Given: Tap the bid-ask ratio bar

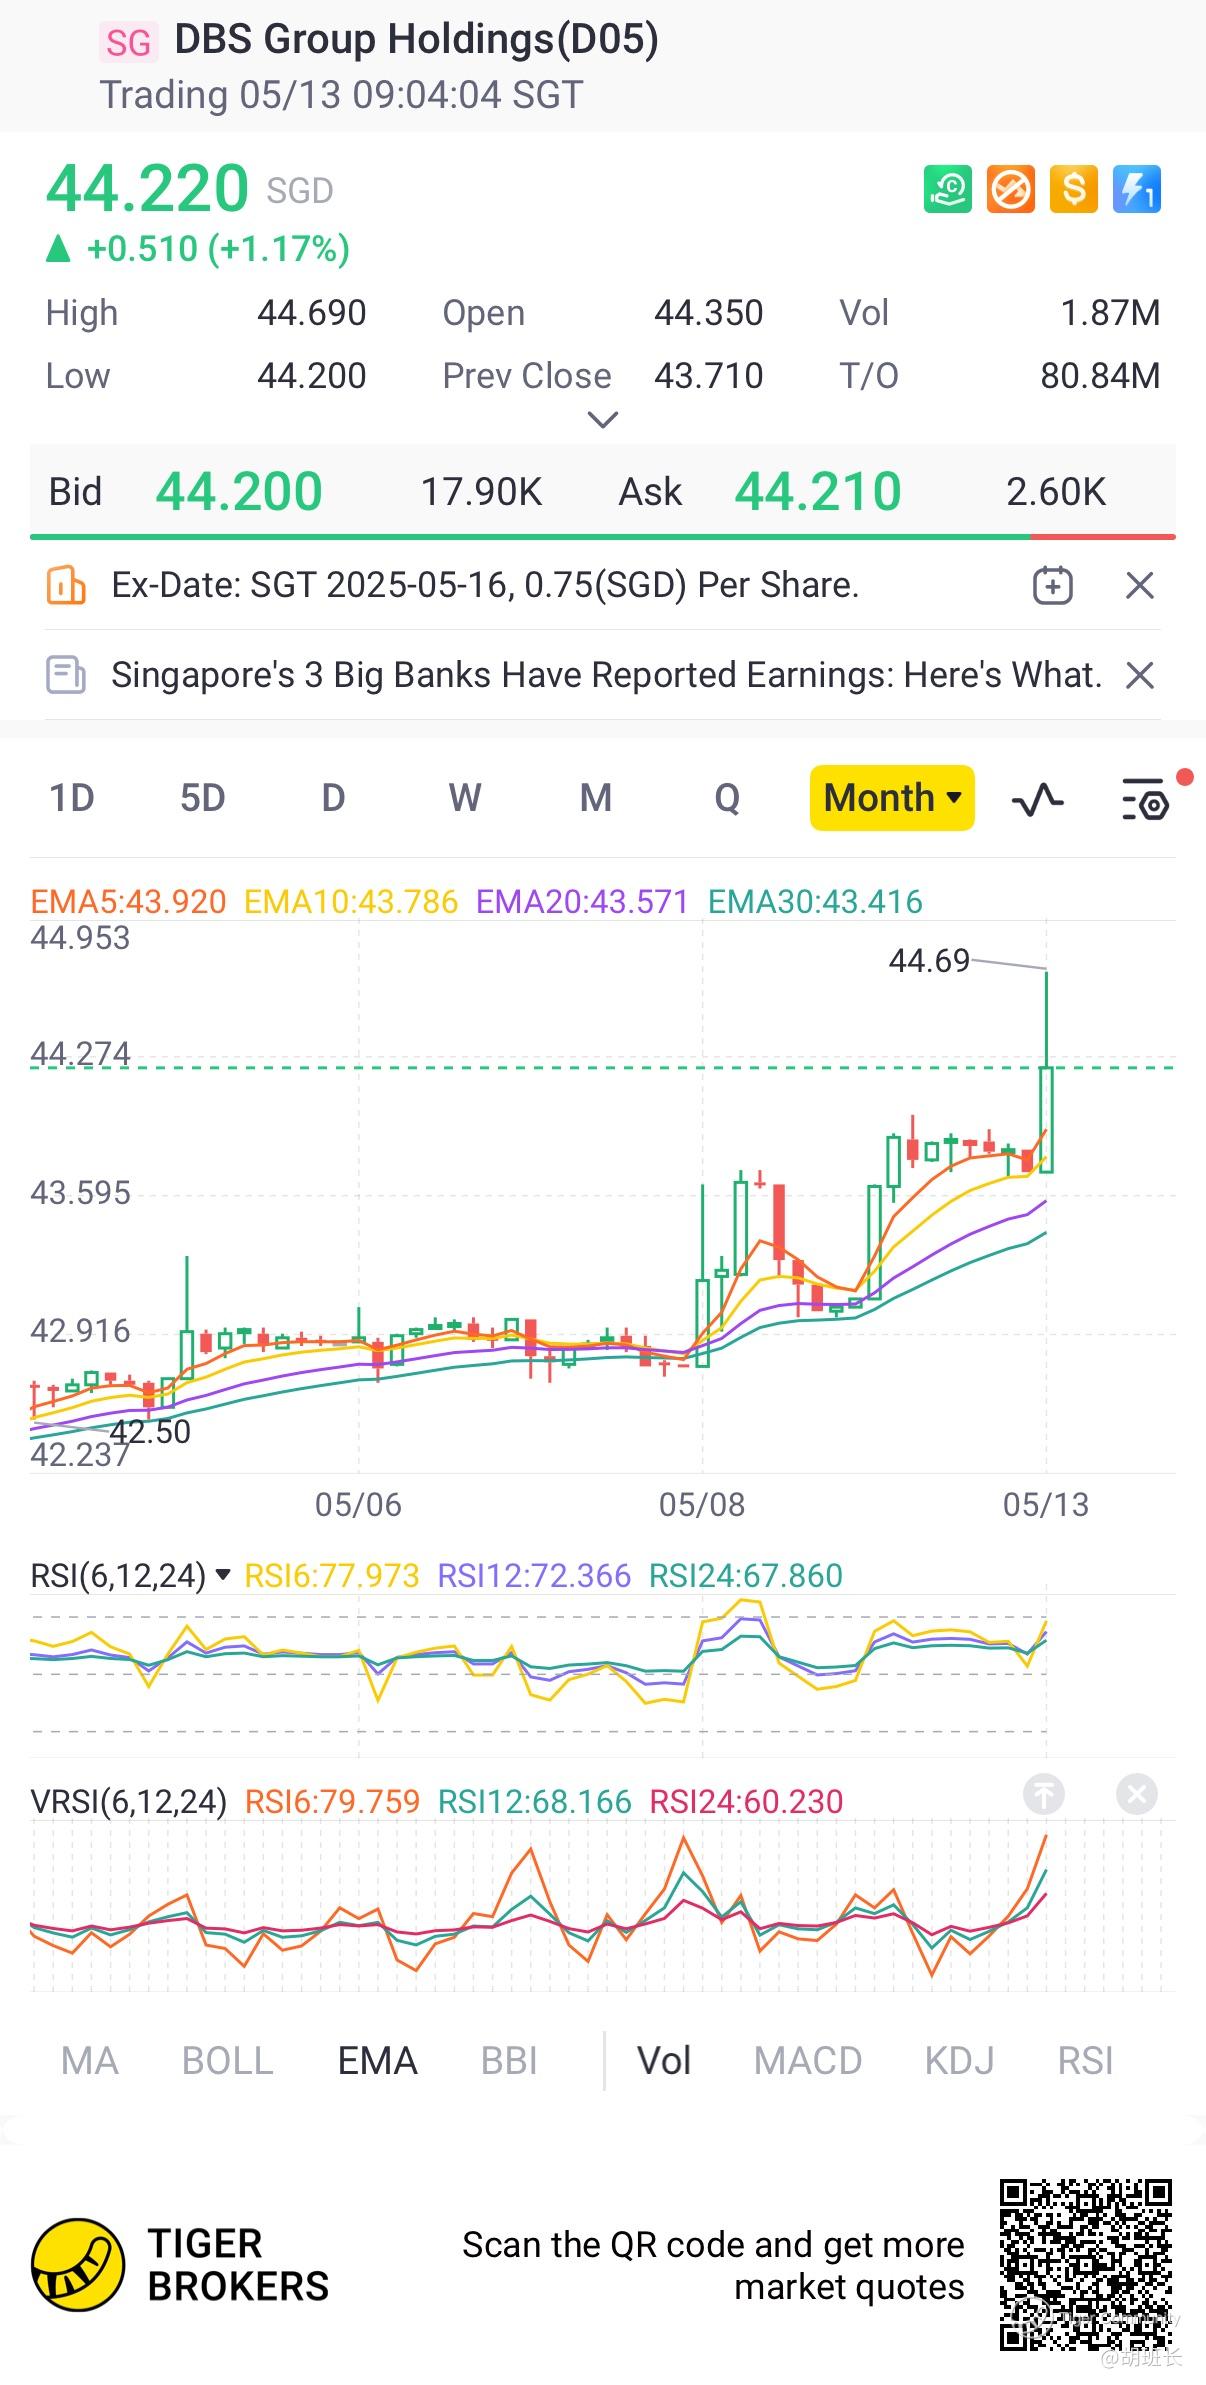Looking at the screenshot, I should [602, 537].
